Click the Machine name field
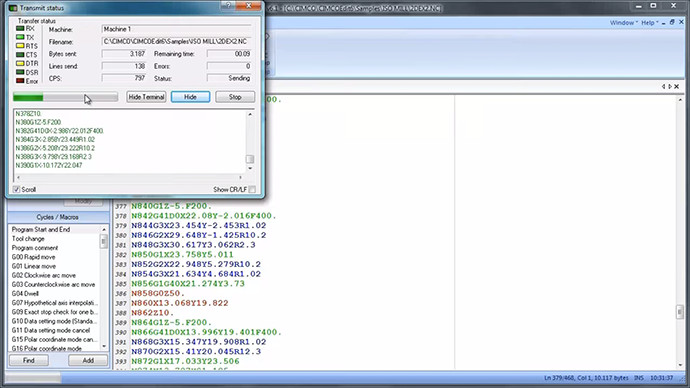 click(176, 29)
